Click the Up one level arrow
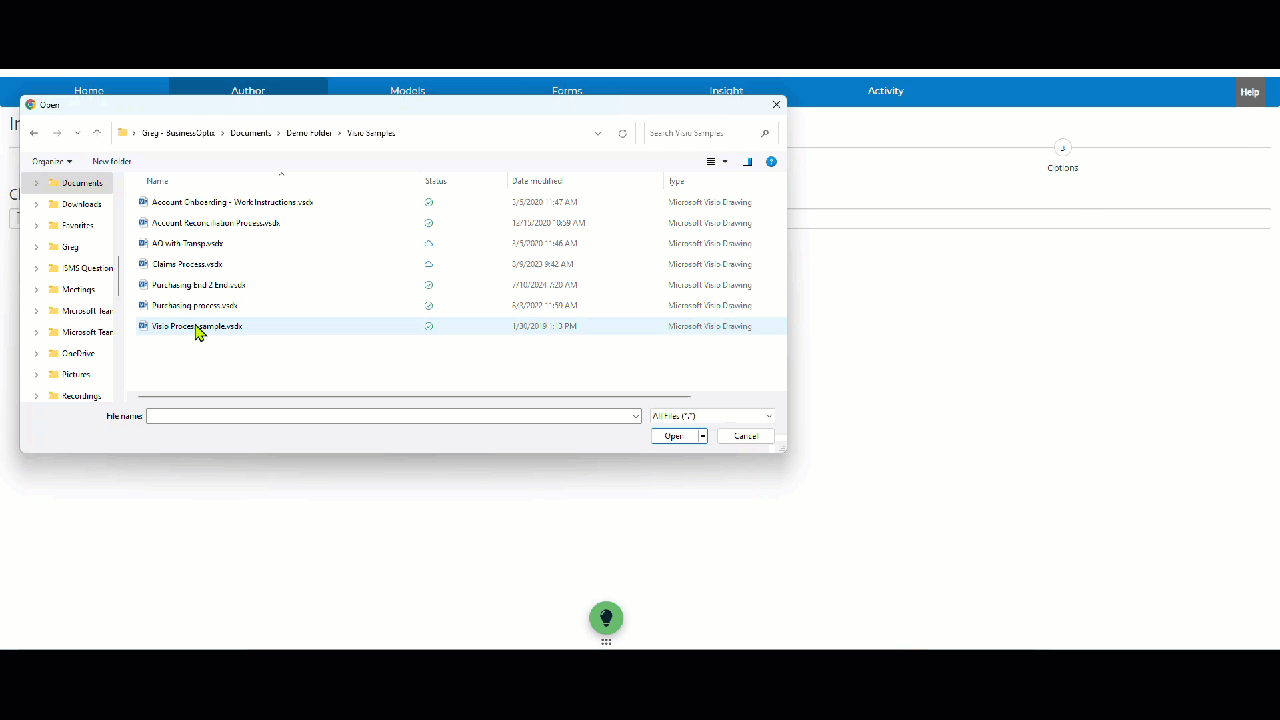Image resolution: width=1280 pixels, height=720 pixels. tap(97, 133)
